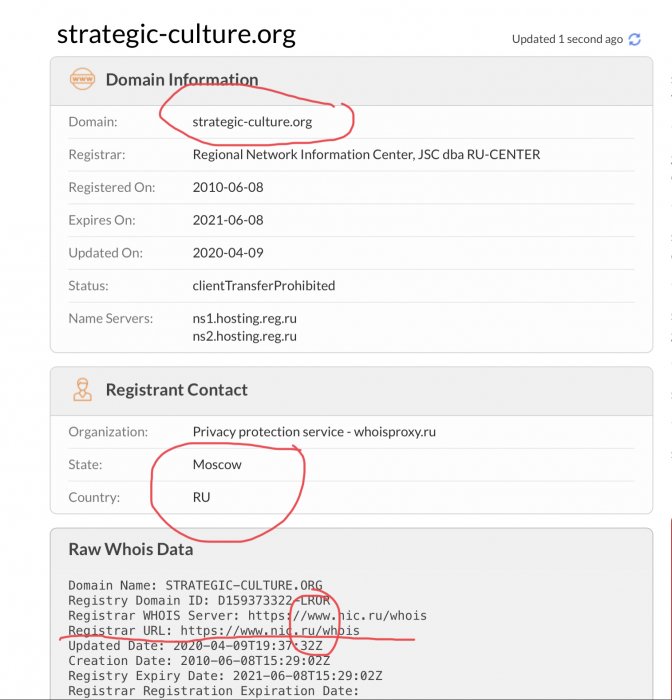This screenshot has height=700, width=672.
Task: Click the Country value RU
Action: pos(201,497)
